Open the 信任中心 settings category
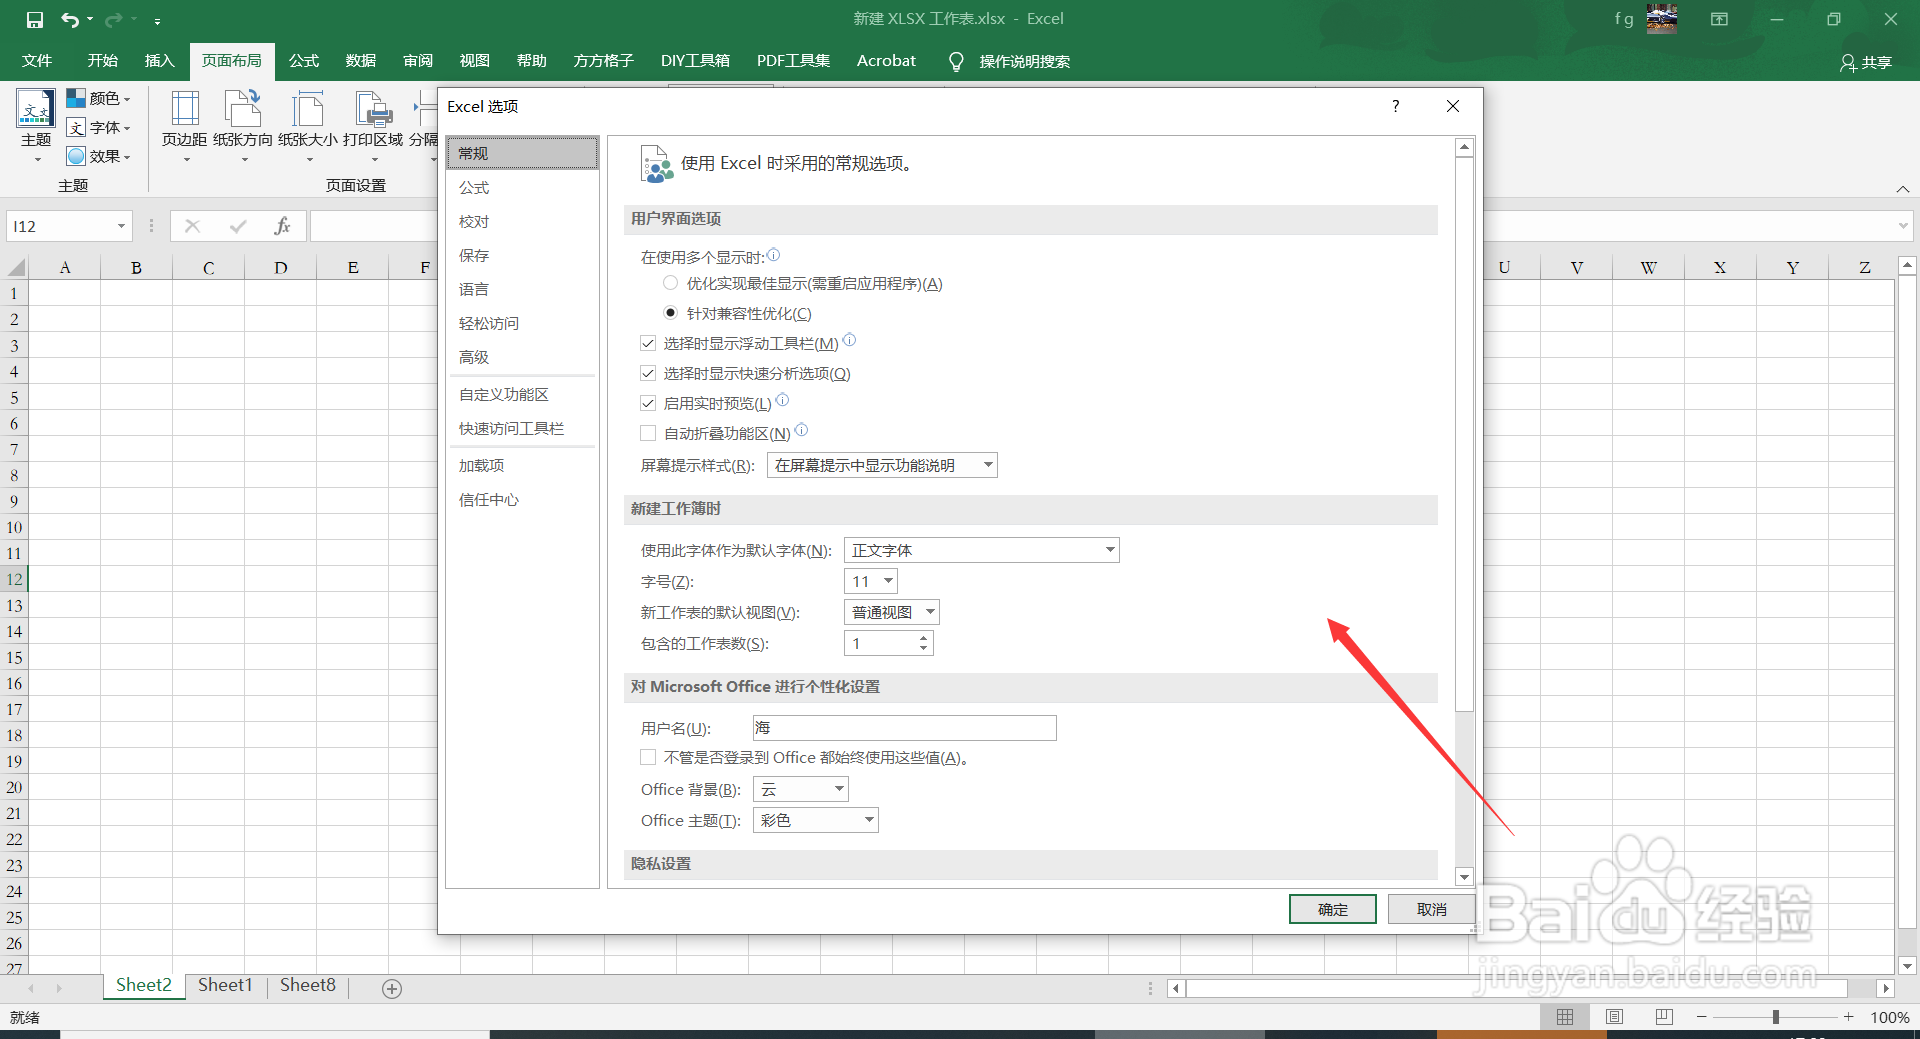Viewport: 1920px width, 1039px height. coord(489,499)
